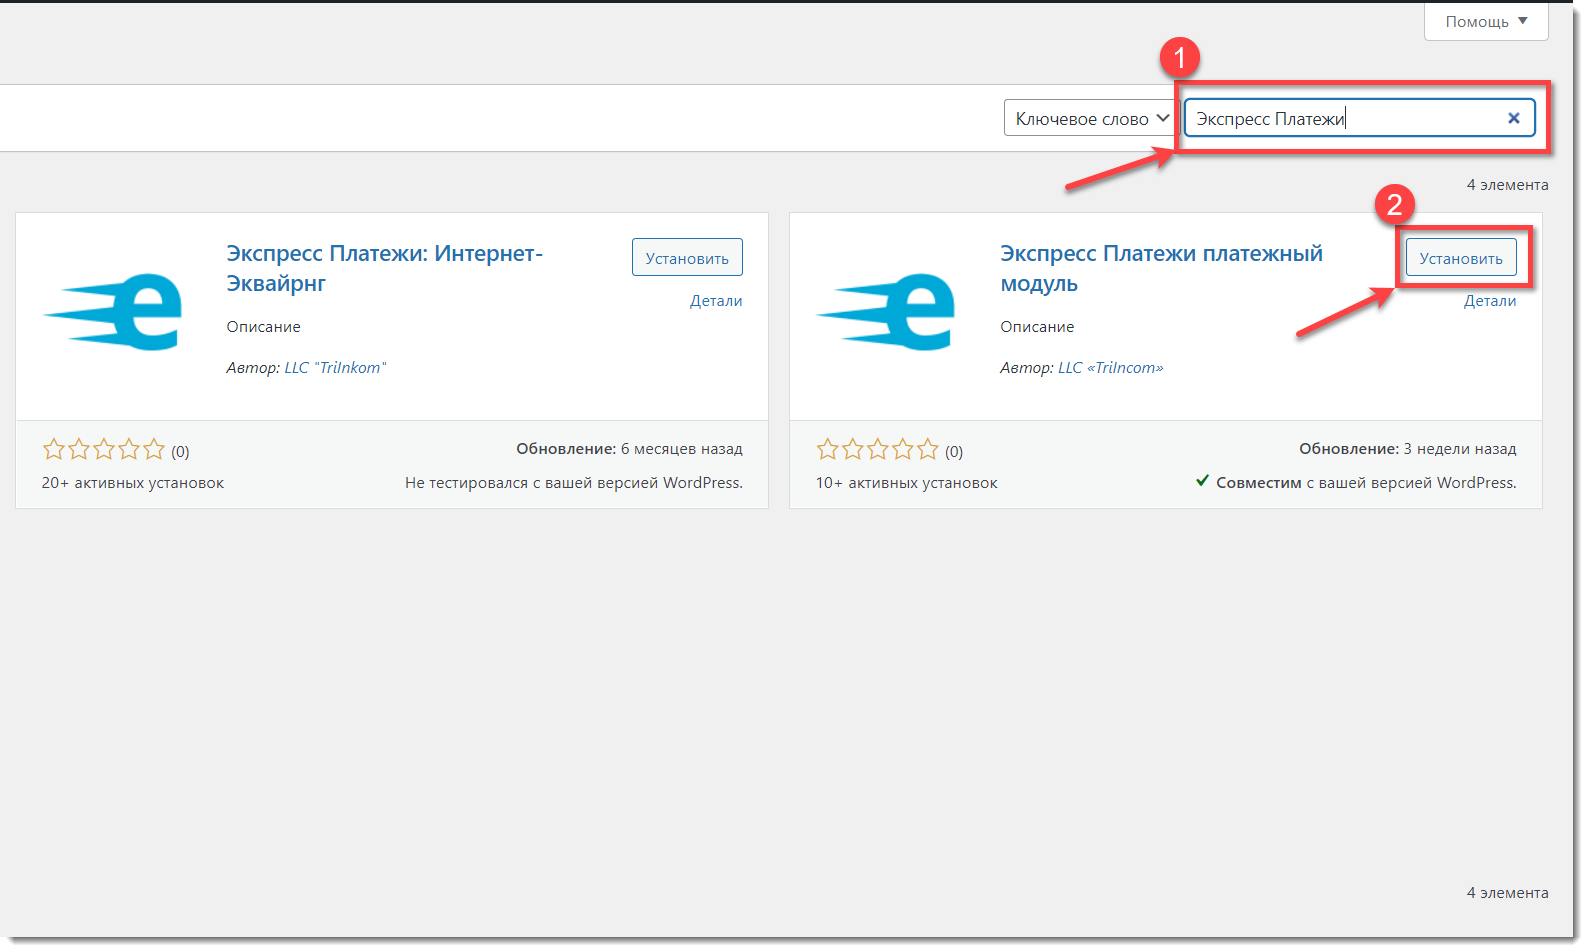
Task: Click "Не тестировался с вашей версией WordPress." text
Action: point(574,483)
